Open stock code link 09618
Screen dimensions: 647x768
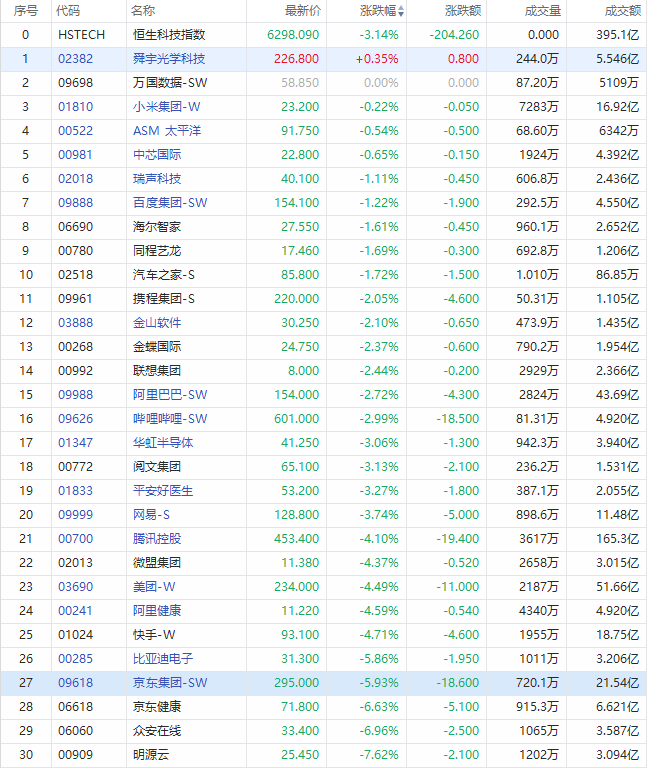pos(75,683)
